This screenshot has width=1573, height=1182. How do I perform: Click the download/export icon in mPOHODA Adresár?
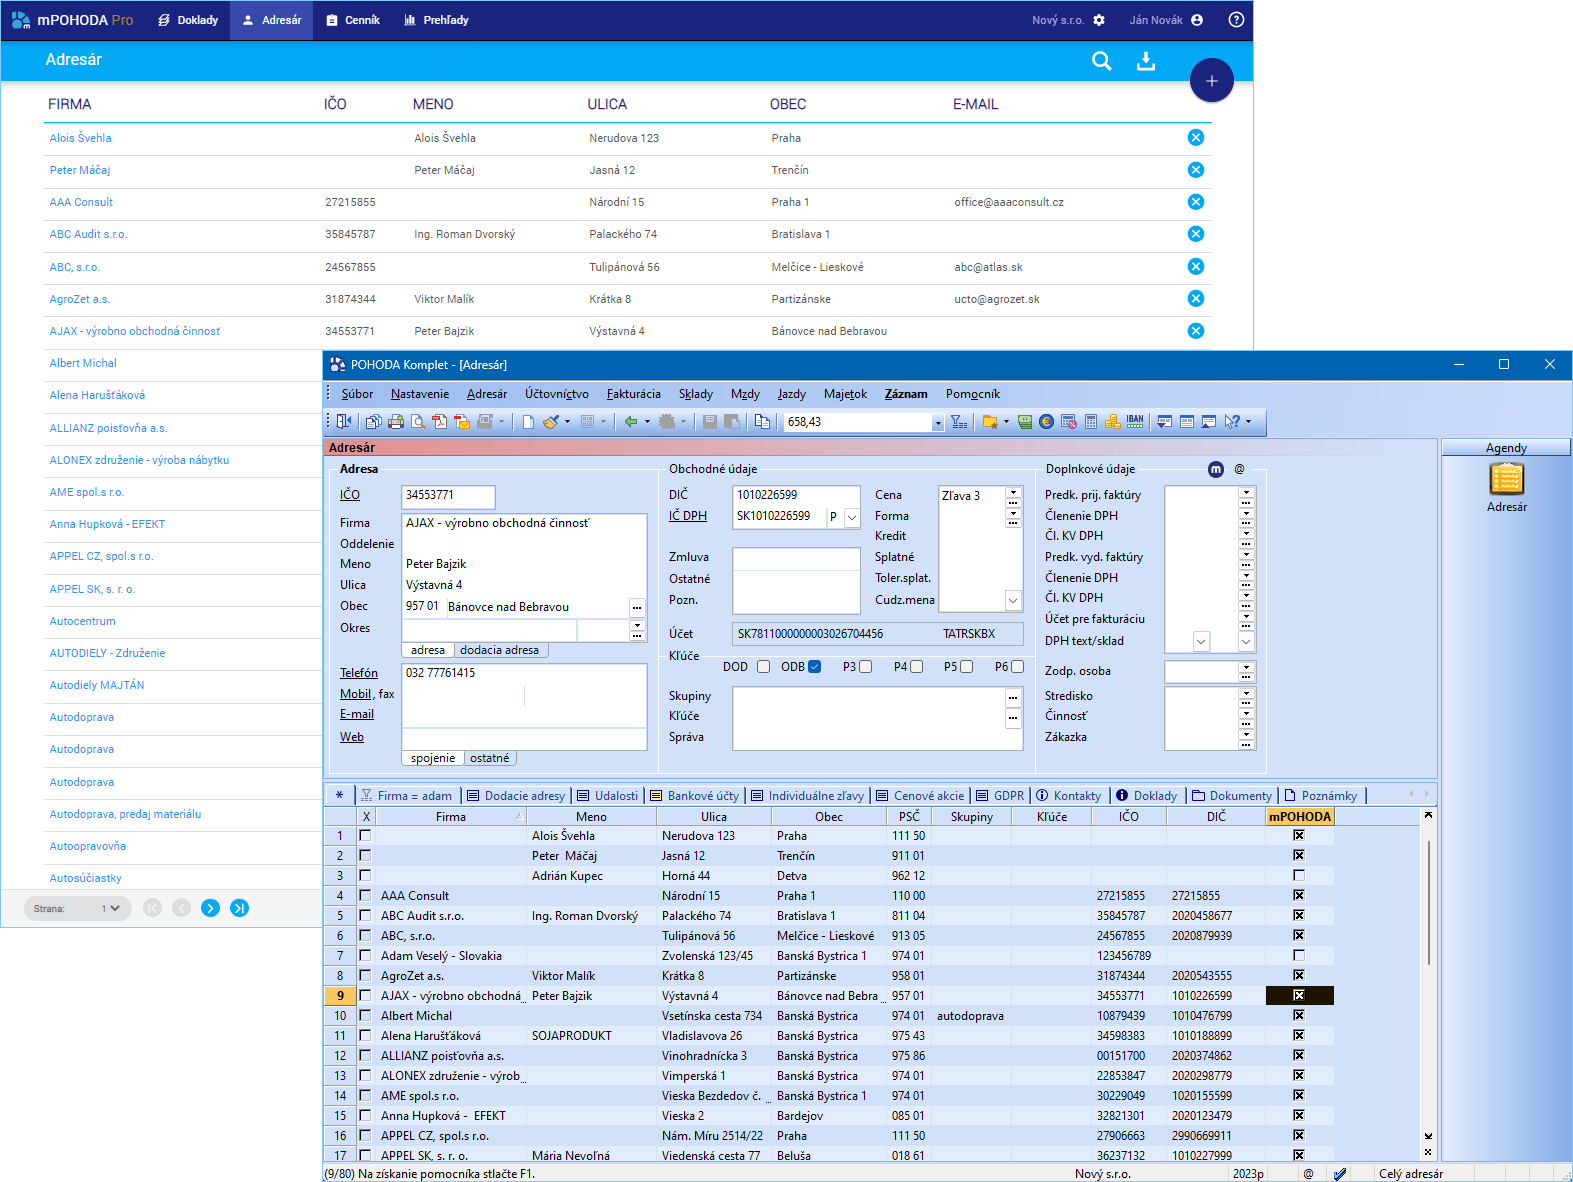(1146, 61)
